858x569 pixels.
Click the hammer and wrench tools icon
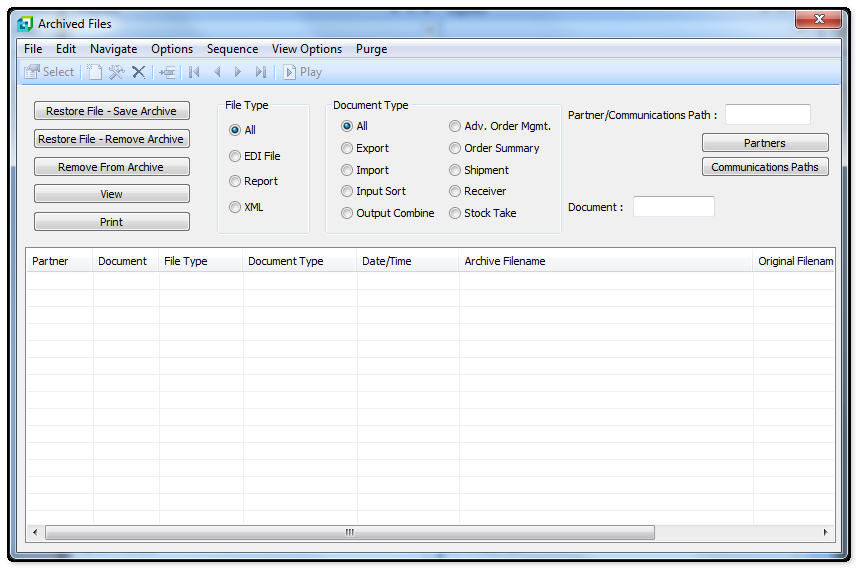coord(117,72)
